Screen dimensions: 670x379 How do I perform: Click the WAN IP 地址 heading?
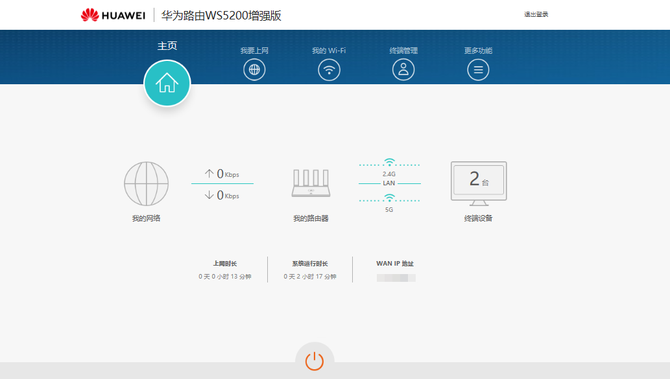coord(395,263)
